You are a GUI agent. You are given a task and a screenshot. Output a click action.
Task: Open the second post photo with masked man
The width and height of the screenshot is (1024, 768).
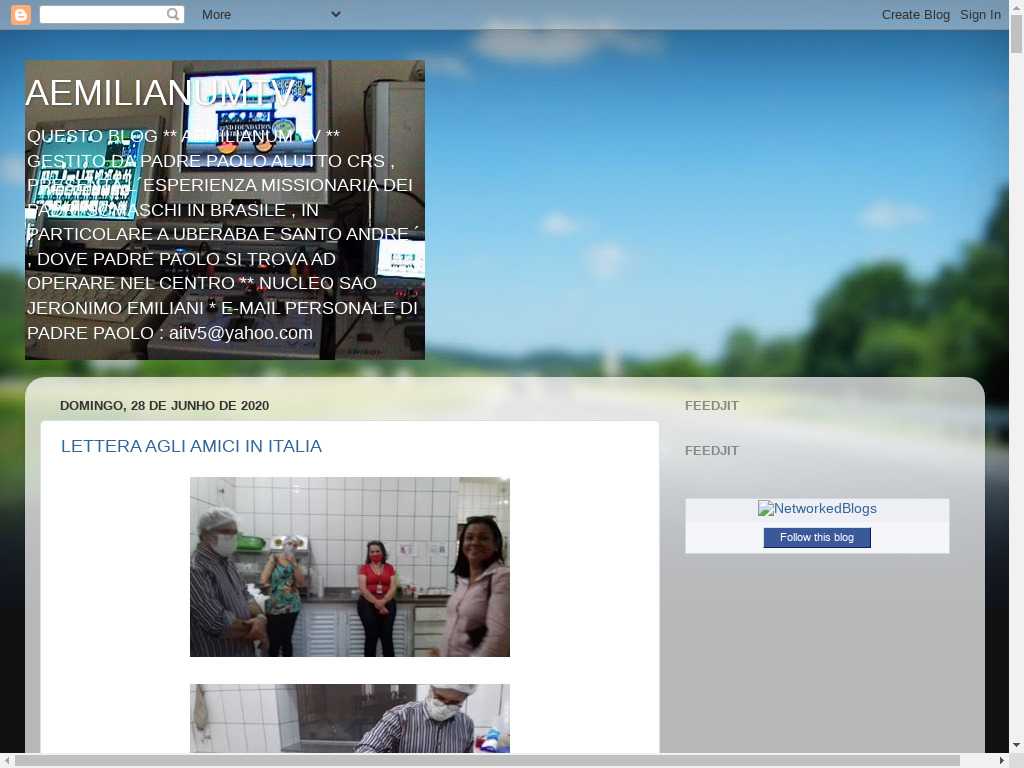[x=350, y=718]
